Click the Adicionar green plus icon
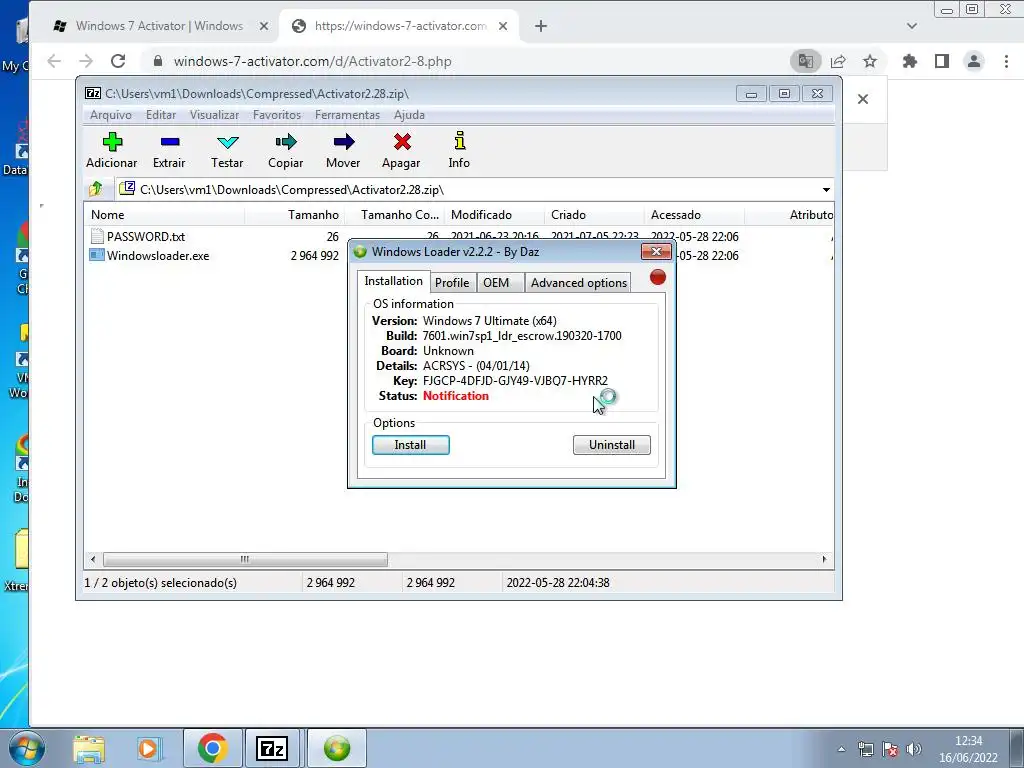This screenshot has height=768, width=1024. (112, 142)
